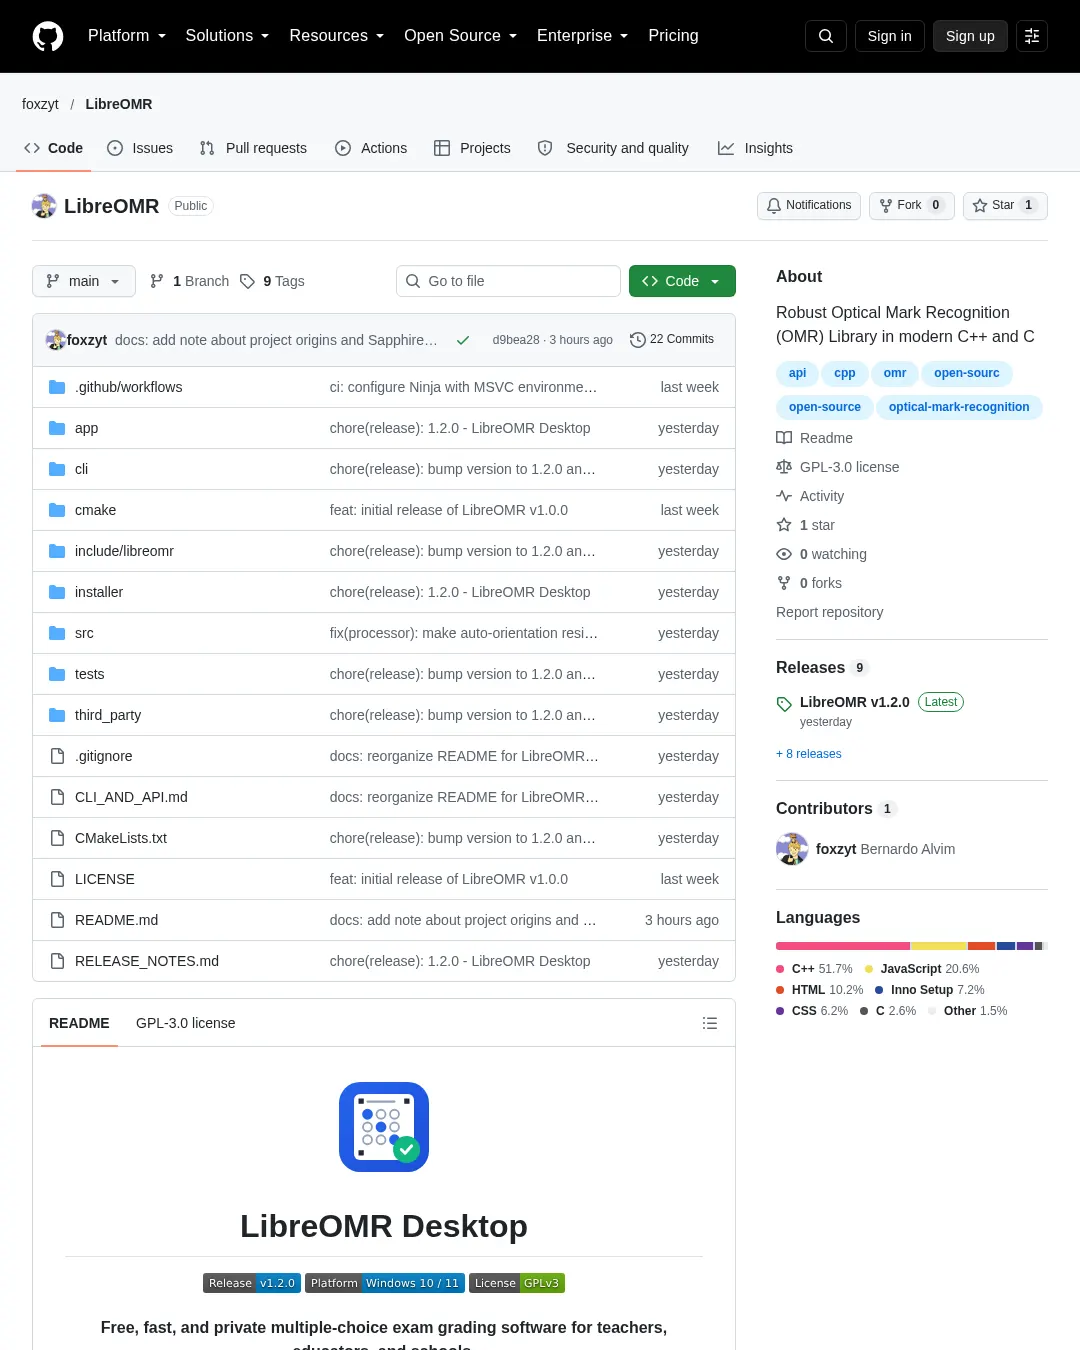Click the yellow JavaScript segment of languages bar
1080x1350 pixels.
939,946
